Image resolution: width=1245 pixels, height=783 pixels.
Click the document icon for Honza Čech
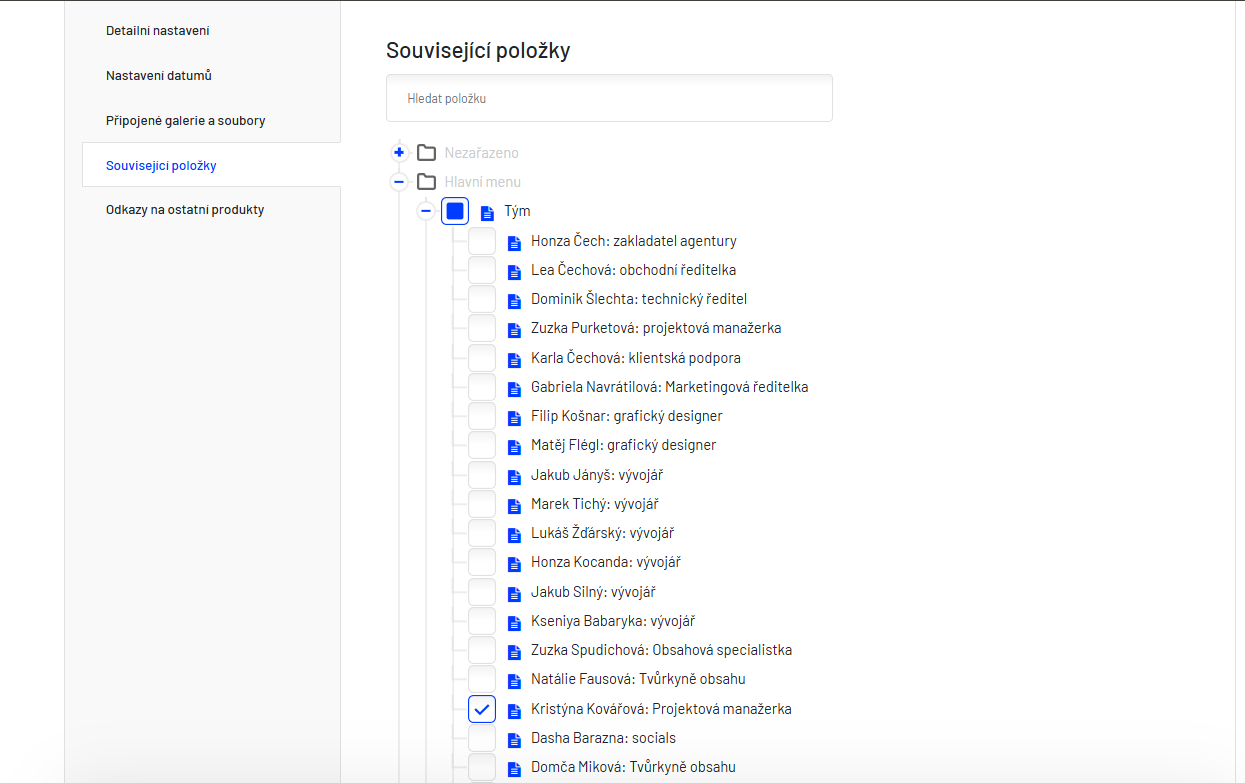[515, 242]
